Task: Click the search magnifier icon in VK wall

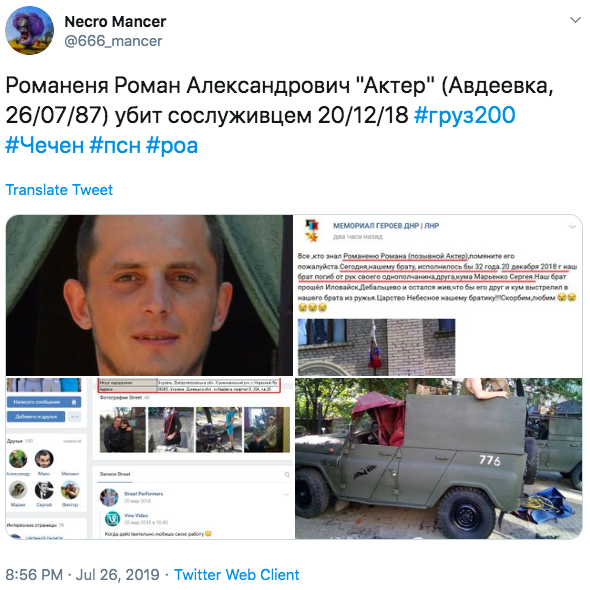Action: [287, 474]
